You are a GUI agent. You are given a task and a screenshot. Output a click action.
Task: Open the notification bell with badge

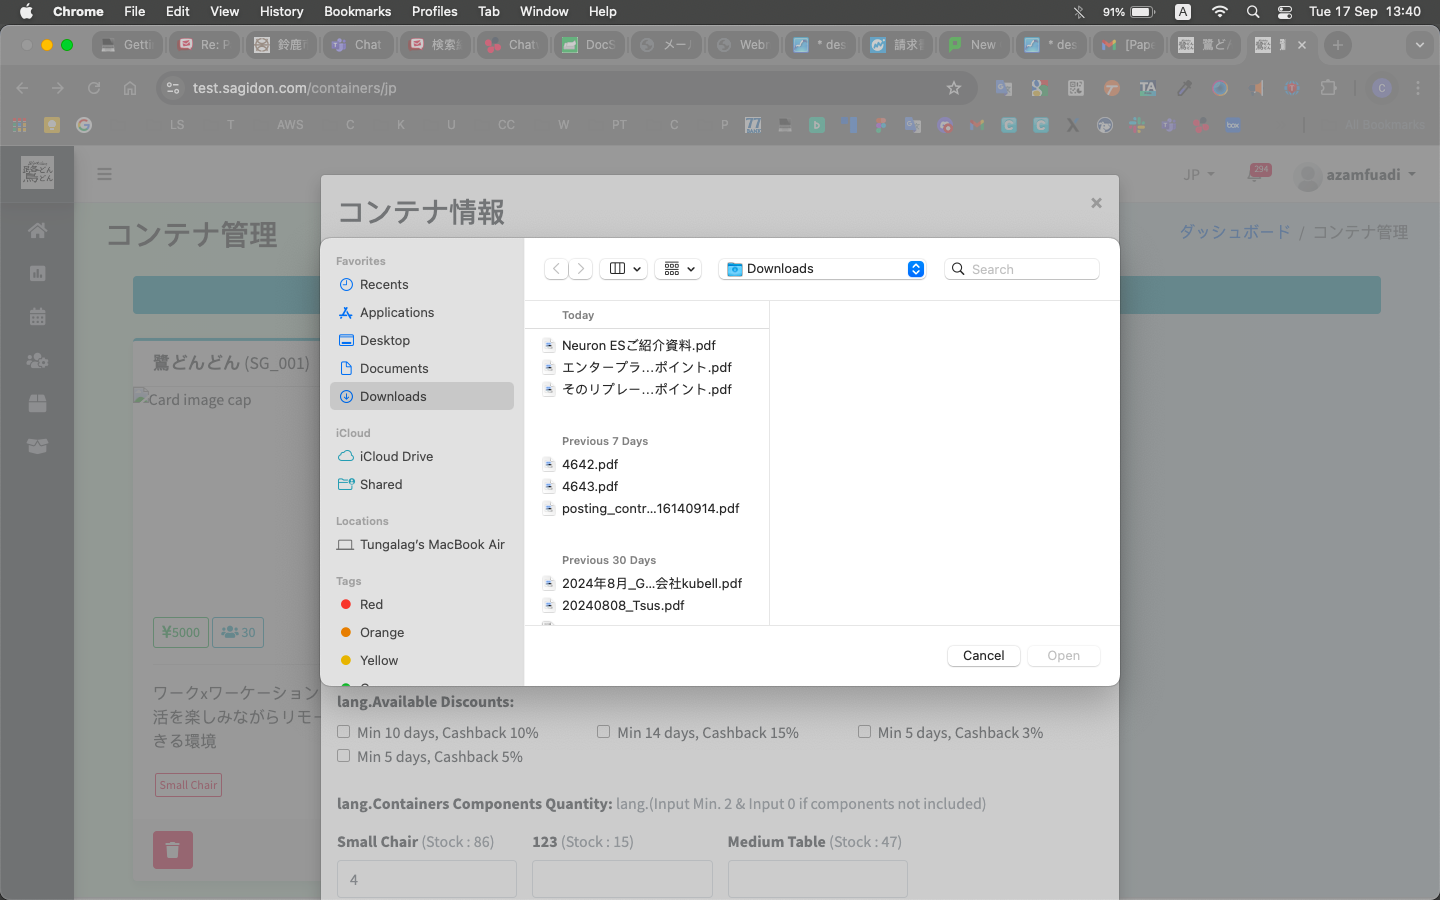1255,174
